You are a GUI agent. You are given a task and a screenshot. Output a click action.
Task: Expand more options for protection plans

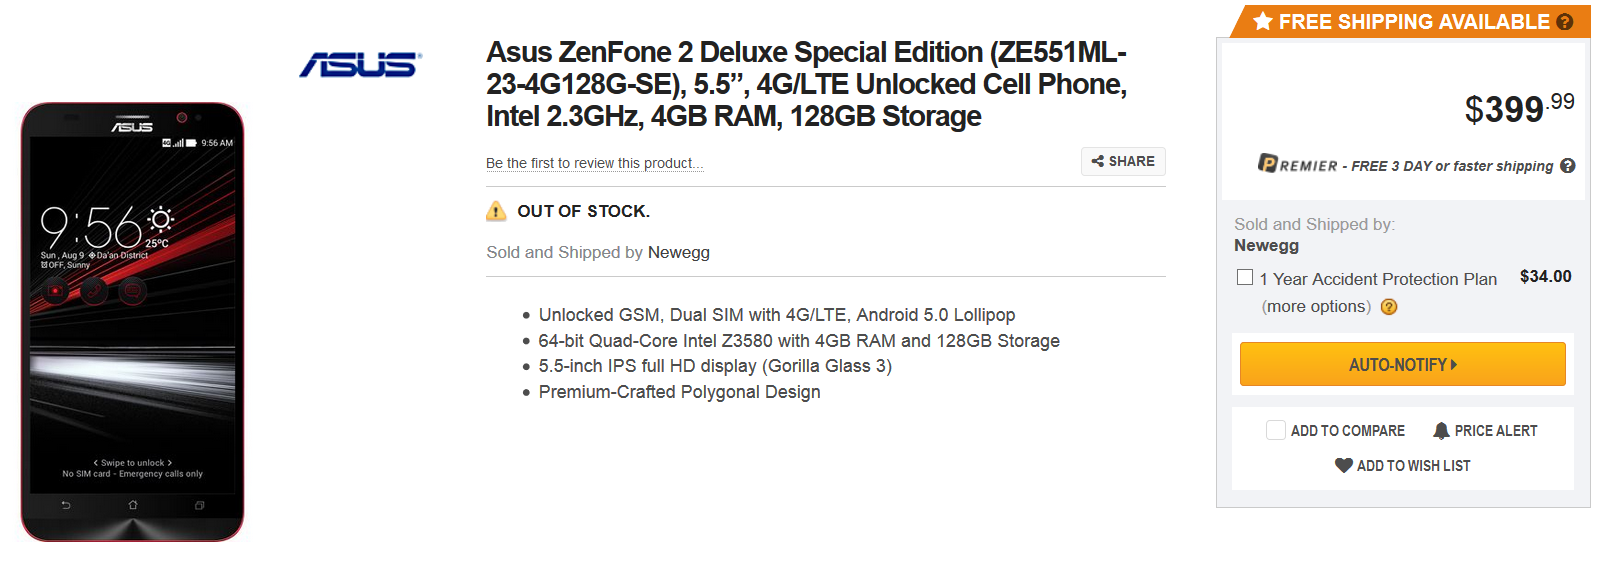pyautogui.click(x=1316, y=307)
